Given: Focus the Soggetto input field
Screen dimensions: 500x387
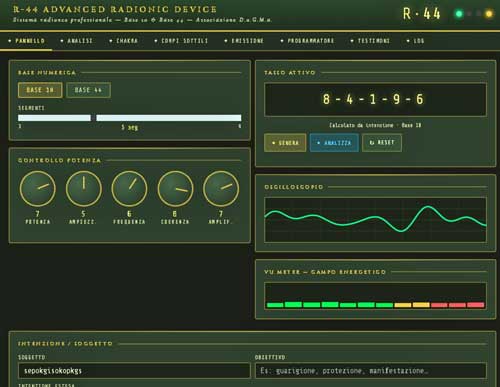Looking at the screenshot, I should click(x=134, y=371).
